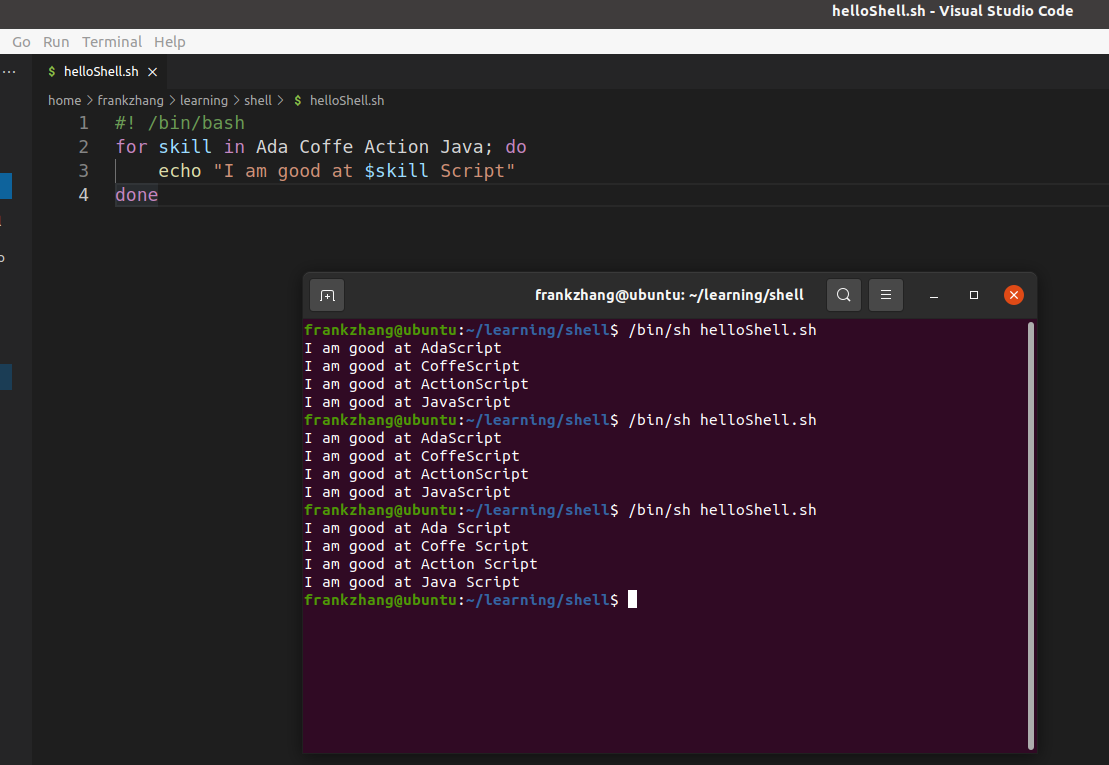The image size is (1109, 765).
Task: Open the Help menu
Action: coord(170,42)
